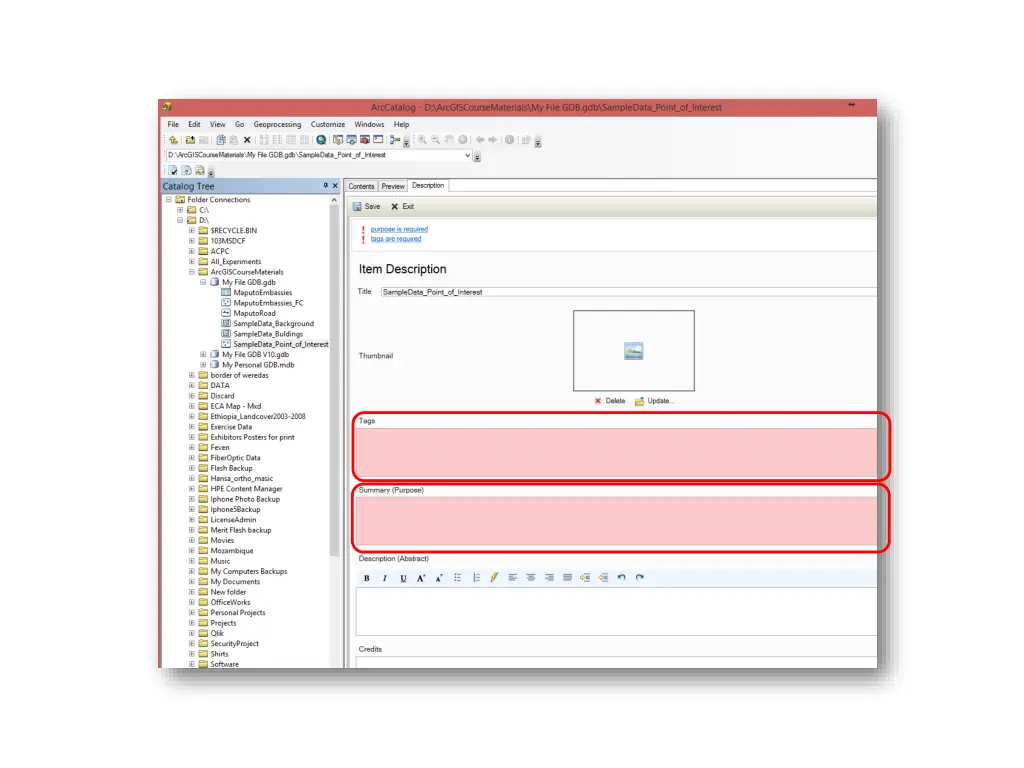
Task: Open the ArcToolbox red toolbox icon
Action: pos(365,140)
